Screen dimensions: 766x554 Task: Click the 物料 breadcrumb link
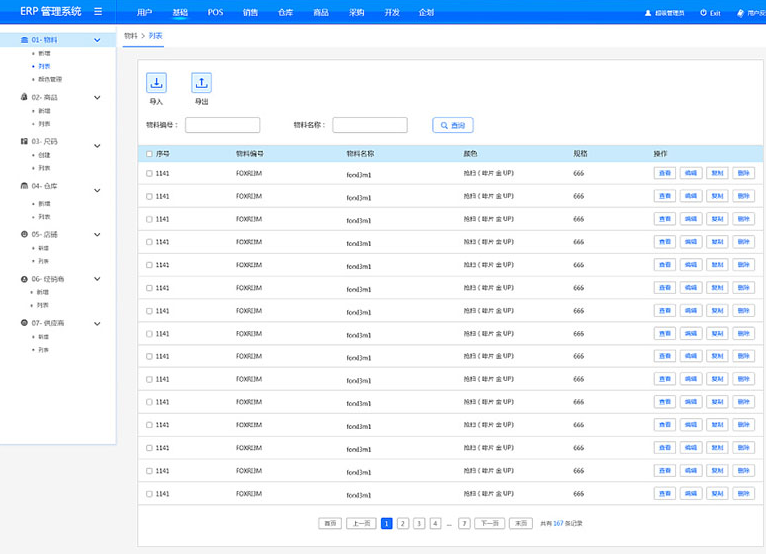pos(130,36)
